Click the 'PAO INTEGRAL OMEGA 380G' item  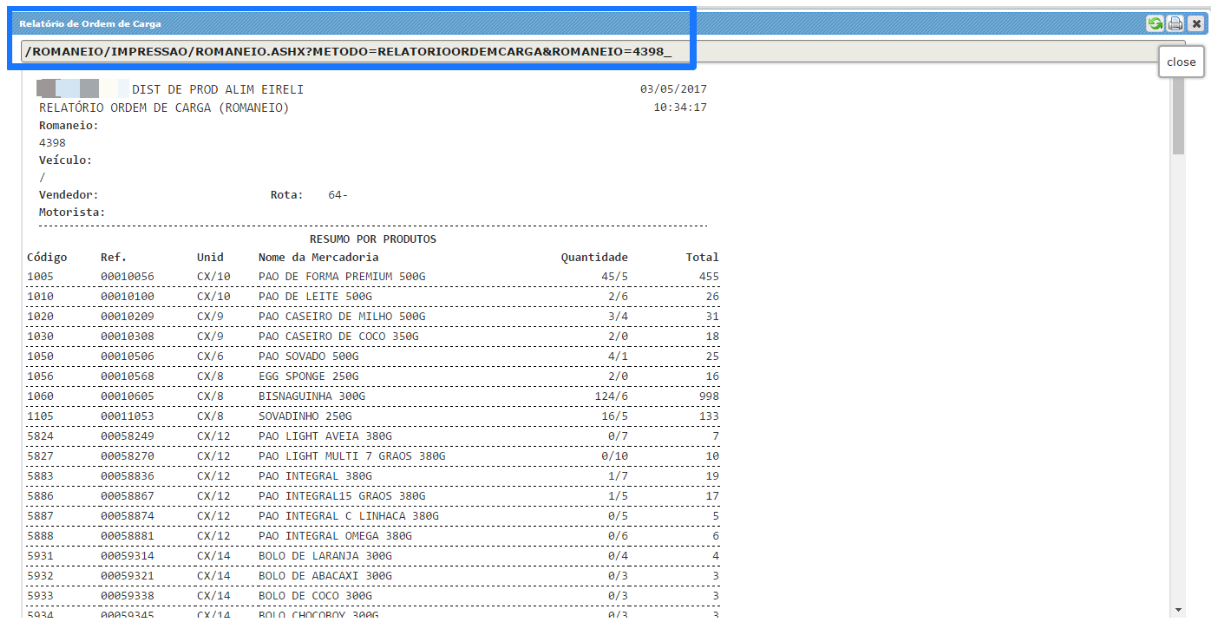(x=335, y=535)
